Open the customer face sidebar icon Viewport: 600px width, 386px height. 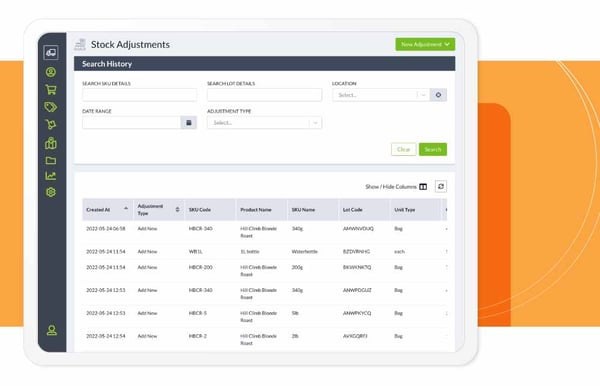[x=51, y=72]
